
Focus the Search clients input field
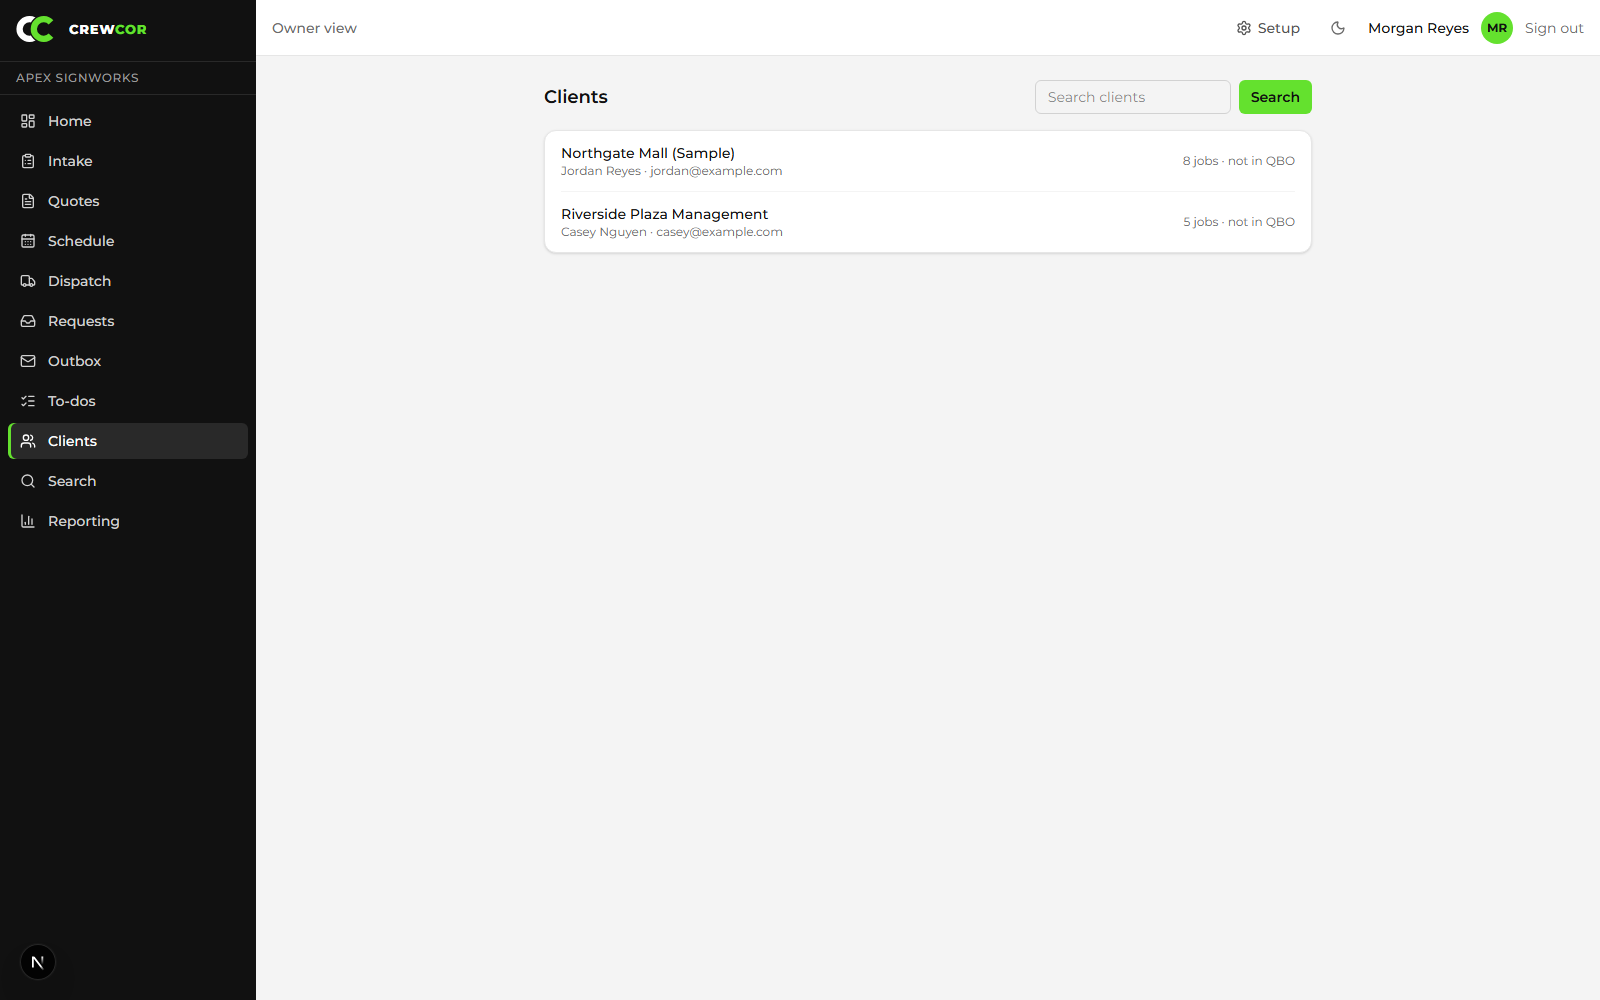coord(1133,97)
